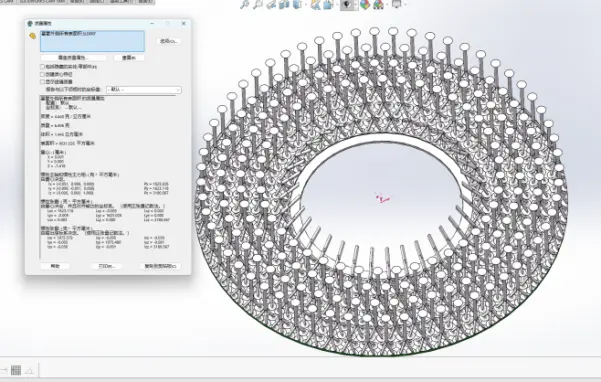Image resolution: width=601 pixels, height=382 pixels.
Task: Click the blue cube icon next to Section View
Action: (297, 4)
